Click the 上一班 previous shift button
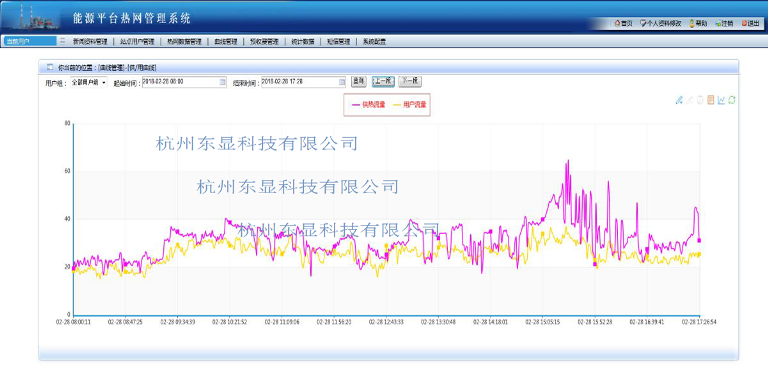The height and width of the screenshot is (370, 768). 384,82
